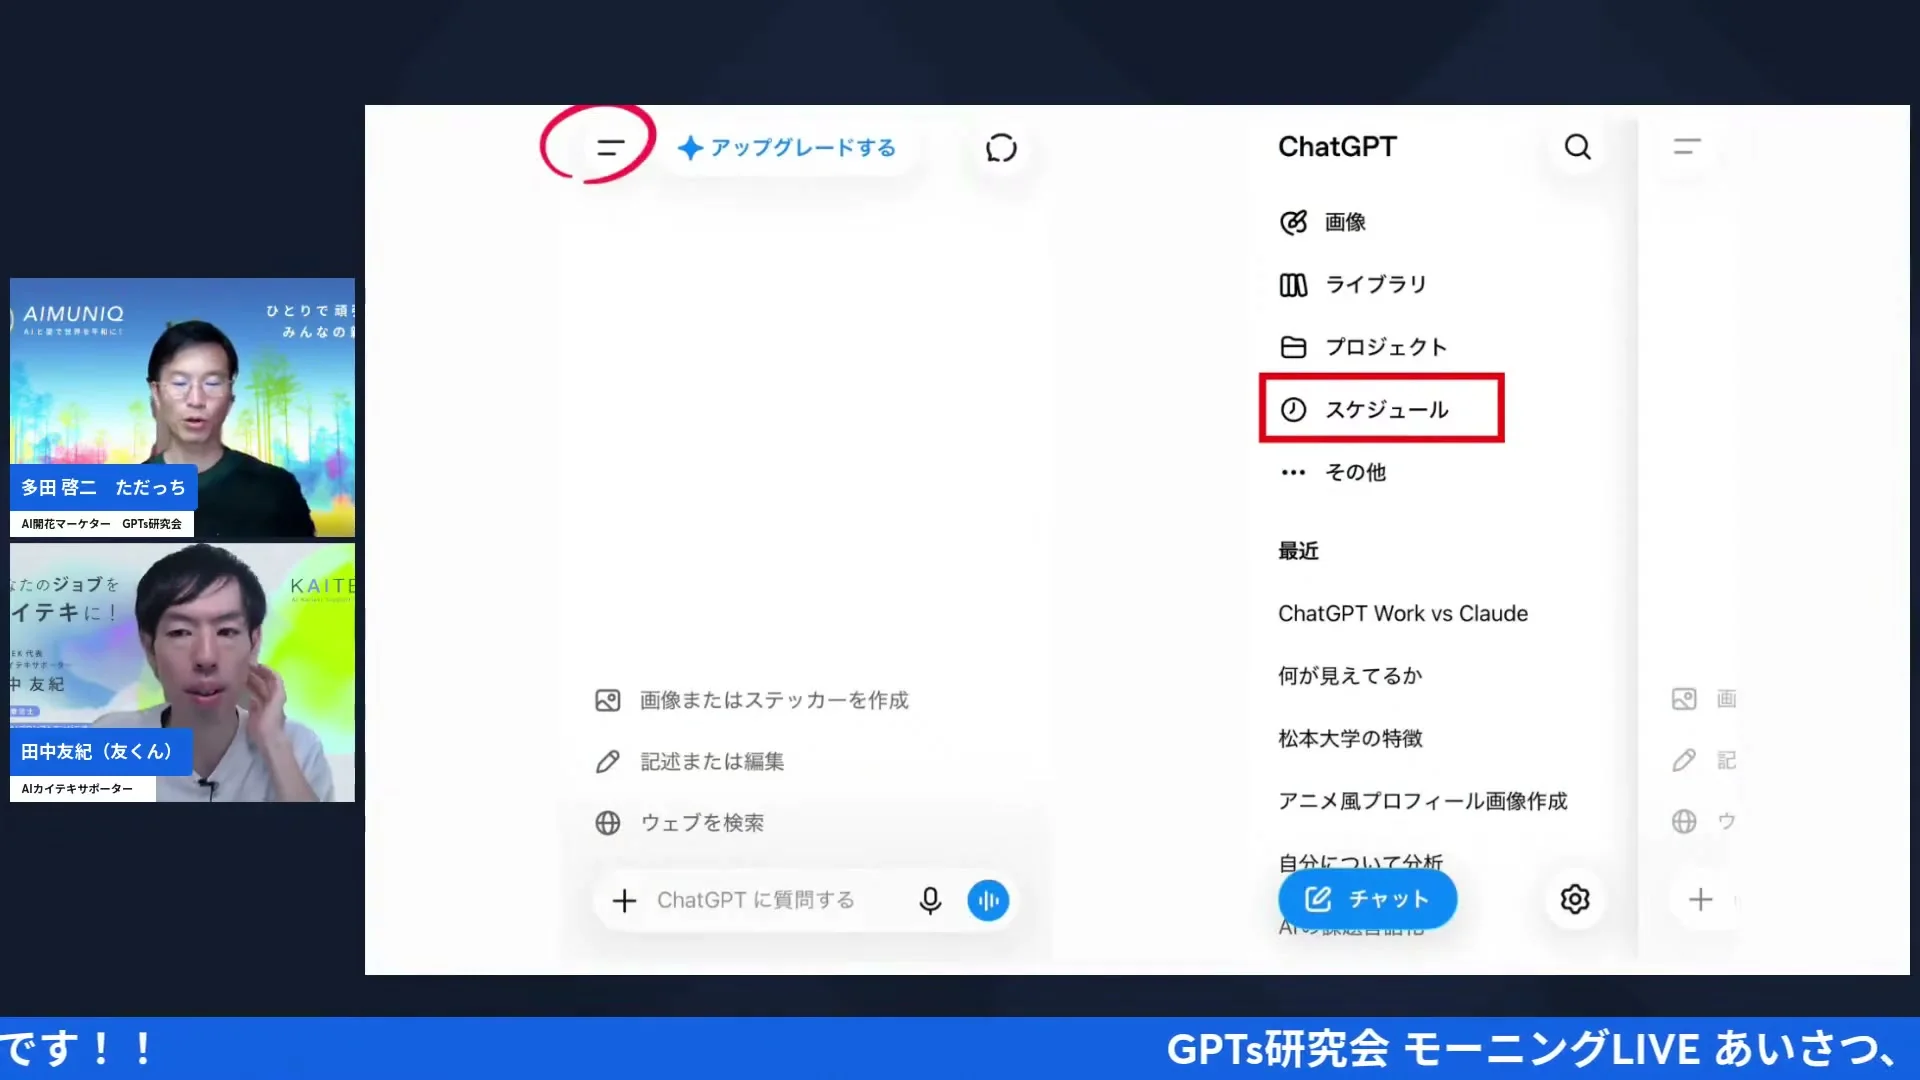Click 多田 啓二 webcam thumbnail
Screen dimensions: 1920x1080
[182, 407]
